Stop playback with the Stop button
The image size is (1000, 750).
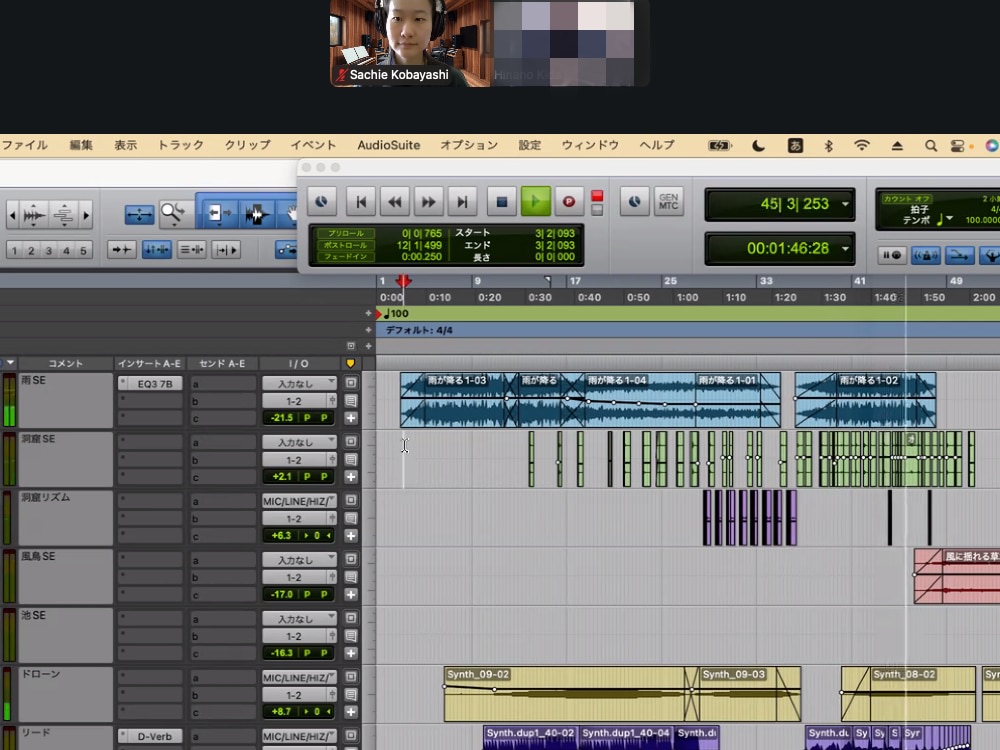point(502,202)
